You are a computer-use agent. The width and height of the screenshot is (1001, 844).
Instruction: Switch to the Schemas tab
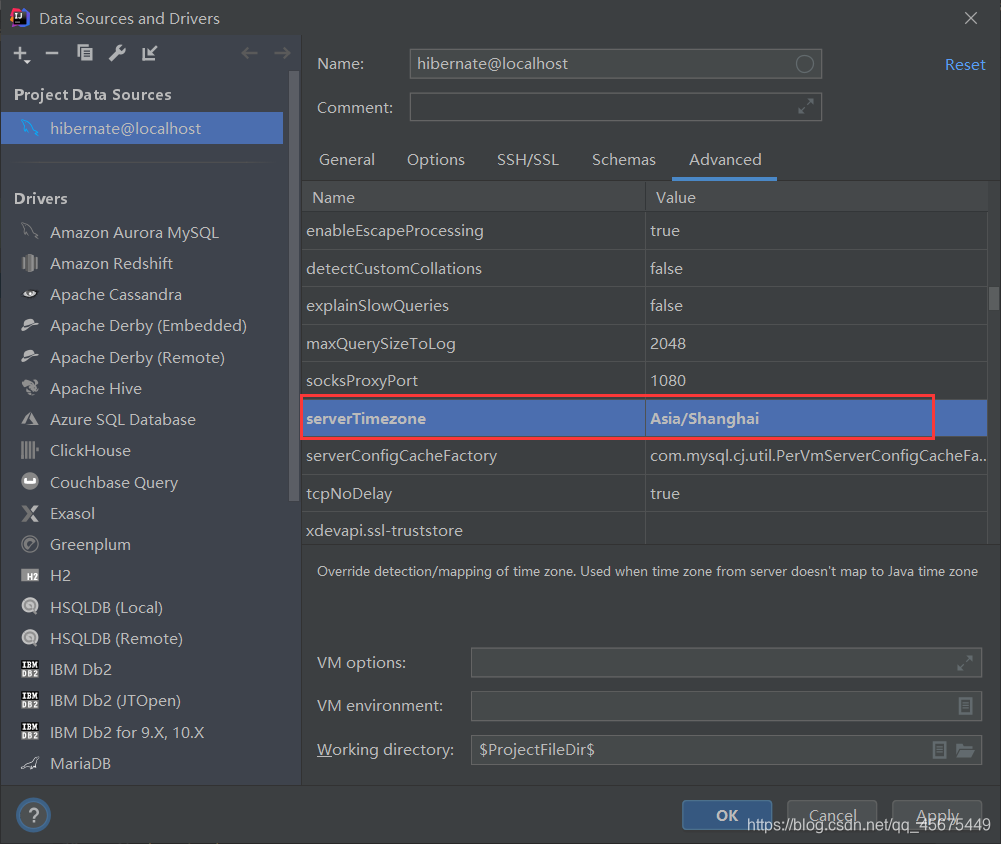tap(623, 159)
